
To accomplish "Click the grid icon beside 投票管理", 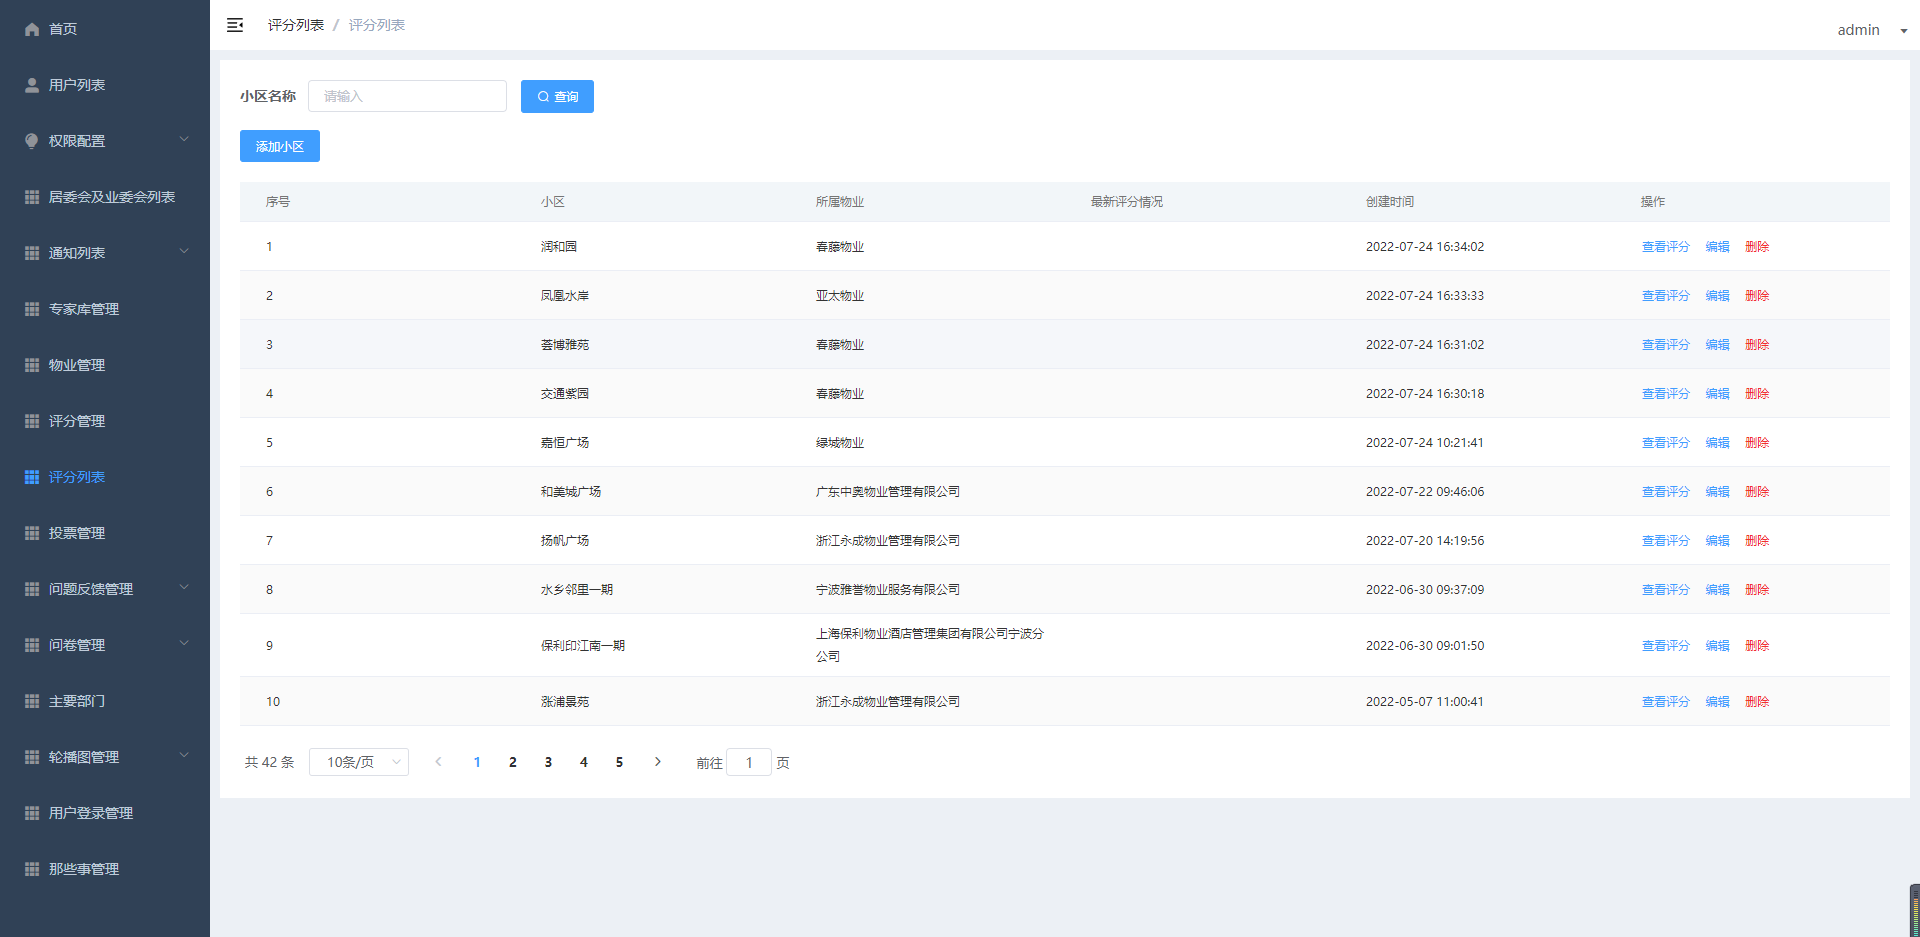I will point(32,533).
